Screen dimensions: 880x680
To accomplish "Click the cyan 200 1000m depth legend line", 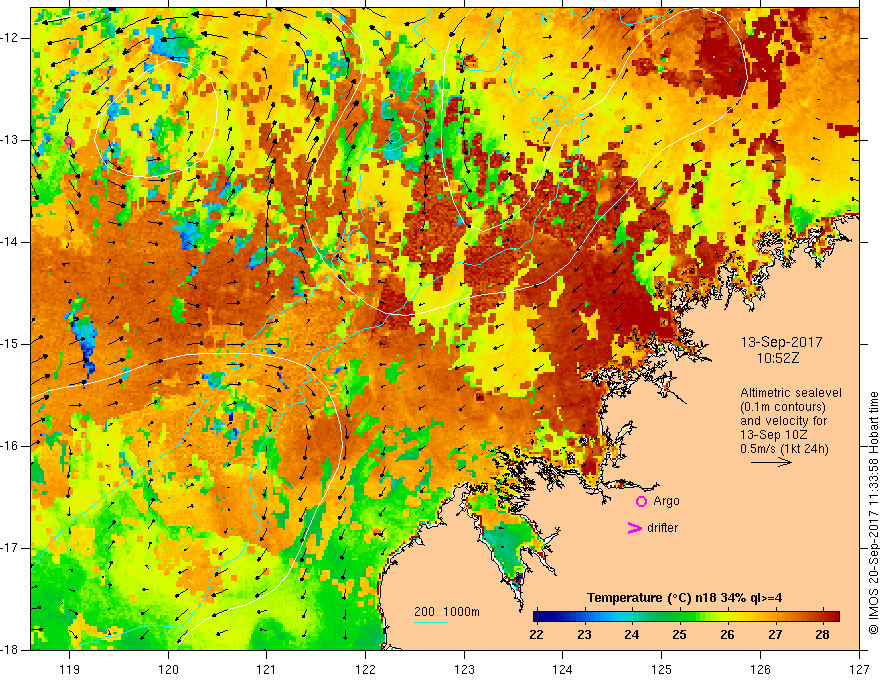I will coord(430,622).
